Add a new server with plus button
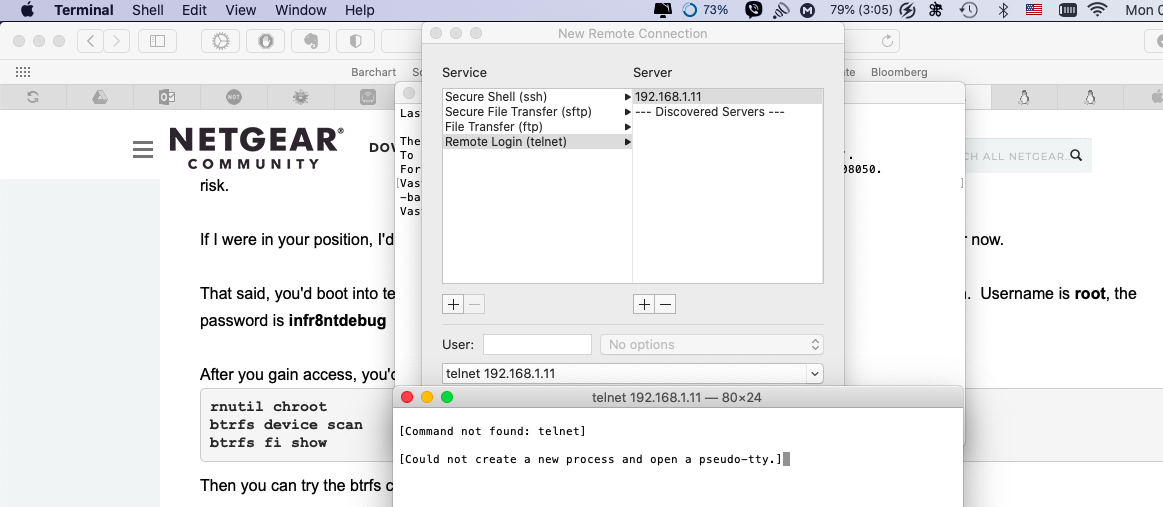Viewport: 1163px width, 507px height. pyautogui.click(x=644, y=305)
